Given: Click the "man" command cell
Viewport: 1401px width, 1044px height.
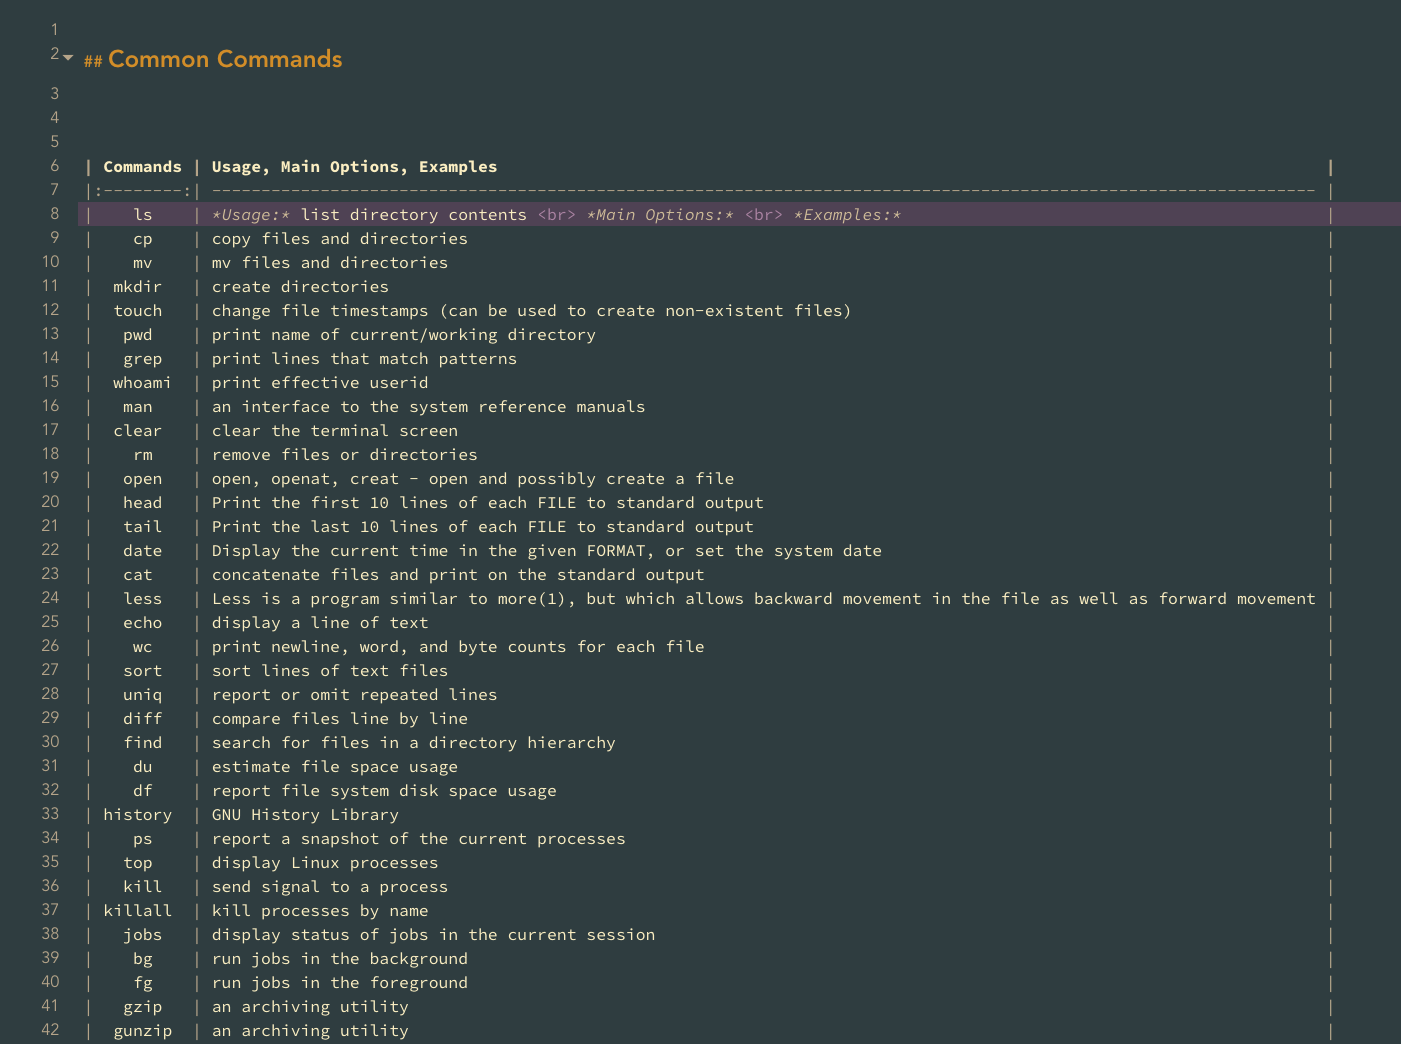Looking at the screenshot, I should pos(138,407).
